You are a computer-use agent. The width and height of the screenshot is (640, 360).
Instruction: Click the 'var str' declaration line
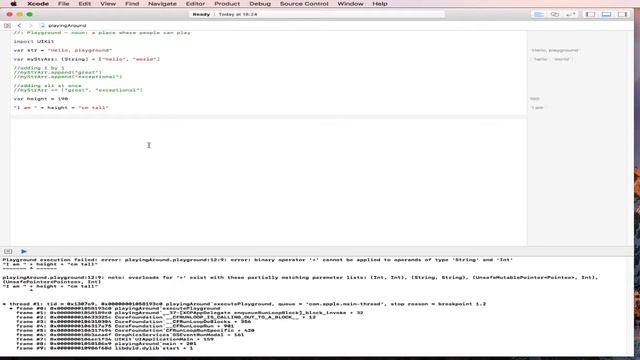(x=62, y=50)
